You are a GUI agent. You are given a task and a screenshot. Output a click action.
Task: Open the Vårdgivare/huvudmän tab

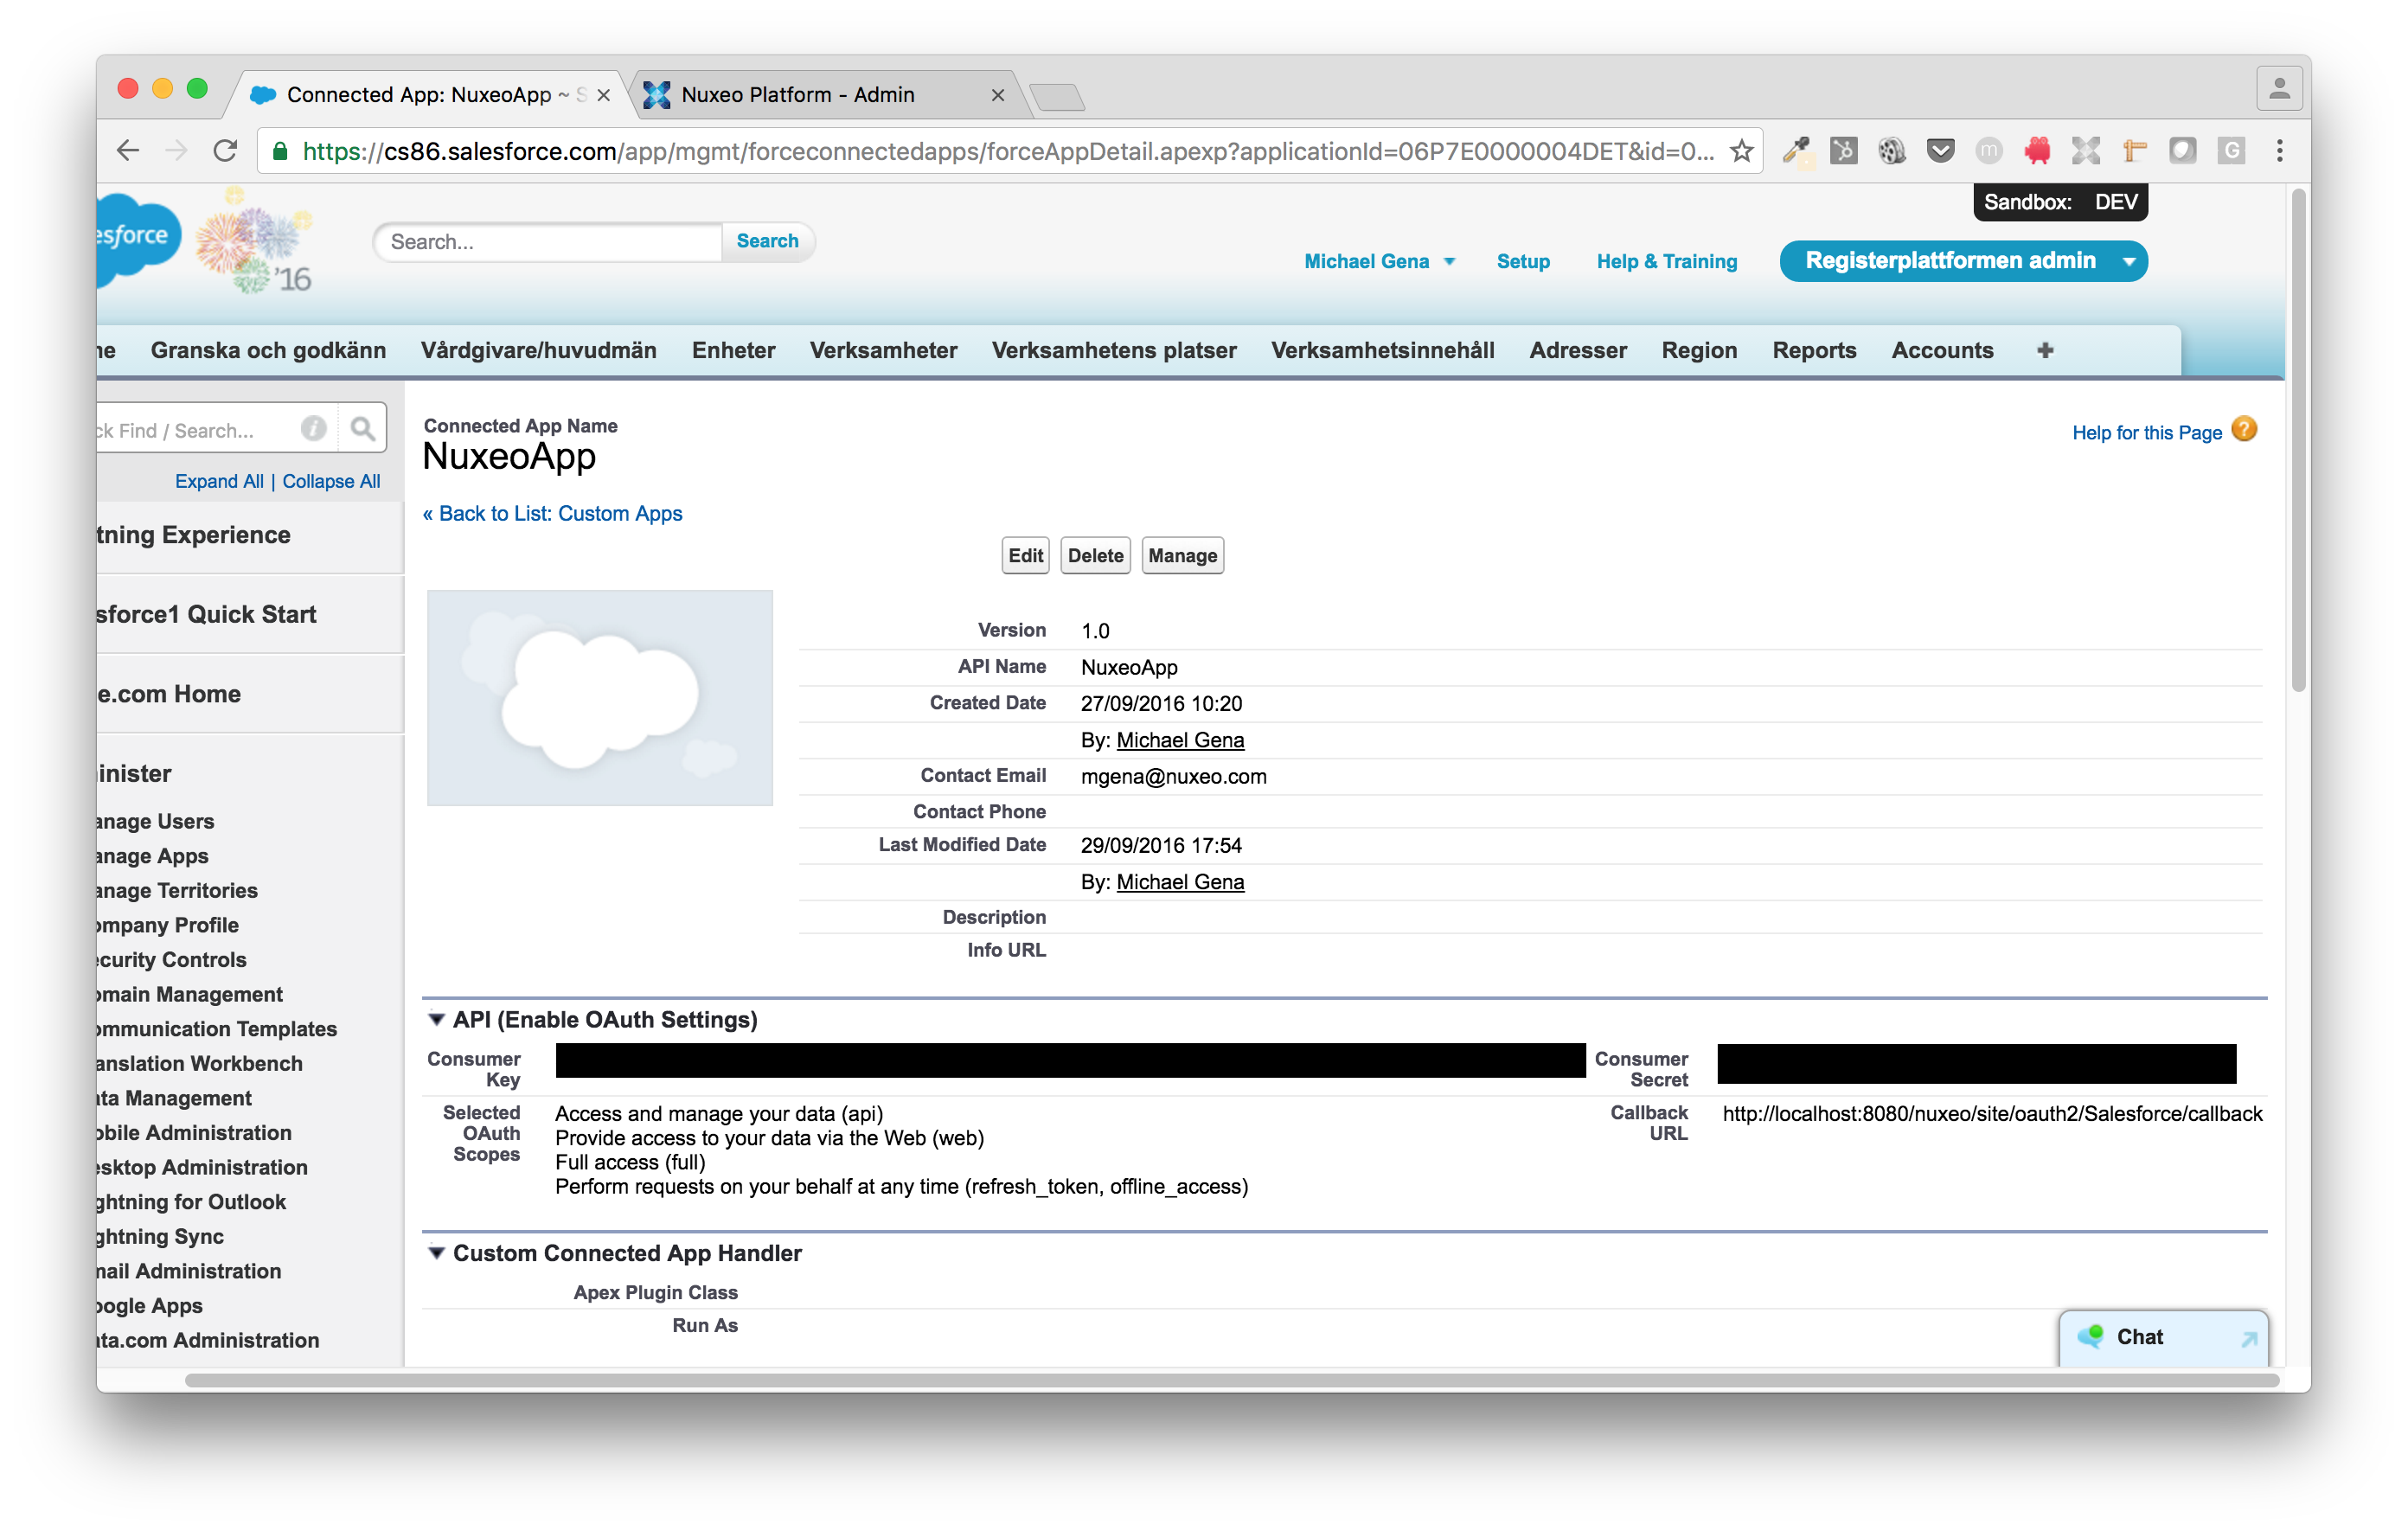tap(538, 350)
